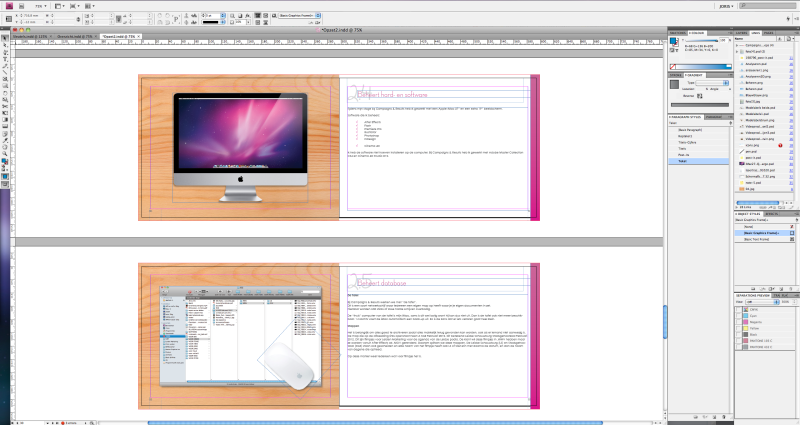Image resolution: width=800 pixels, height=425 pixels.
Task: Switch to the Layers panel tab
Action: point(741,33)
